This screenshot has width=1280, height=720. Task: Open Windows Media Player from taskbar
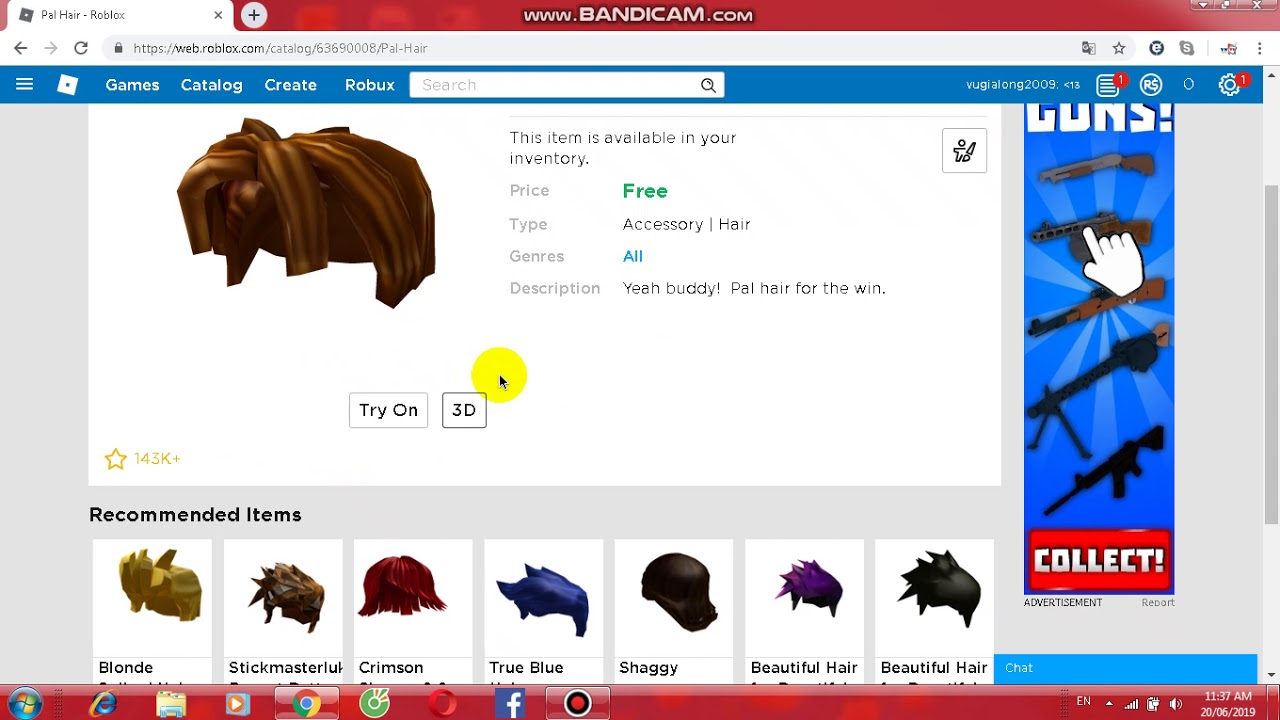(x=237, y=704)
